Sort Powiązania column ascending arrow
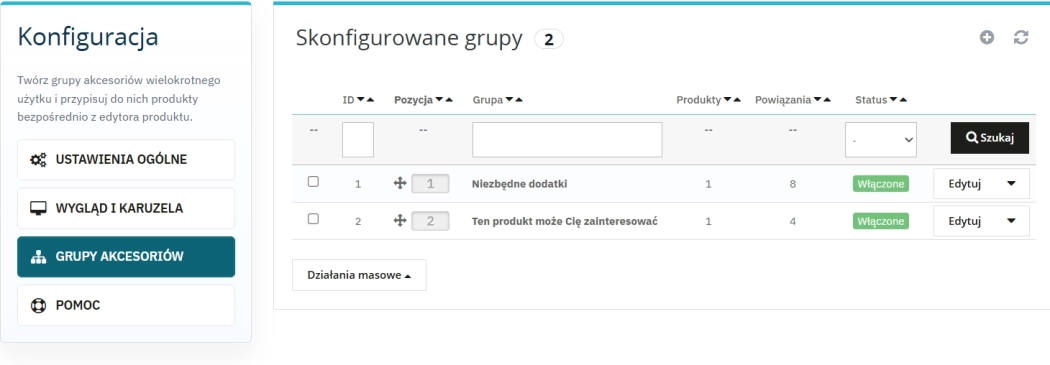This screenshot has height=365, width=1050. click(826, 100)
